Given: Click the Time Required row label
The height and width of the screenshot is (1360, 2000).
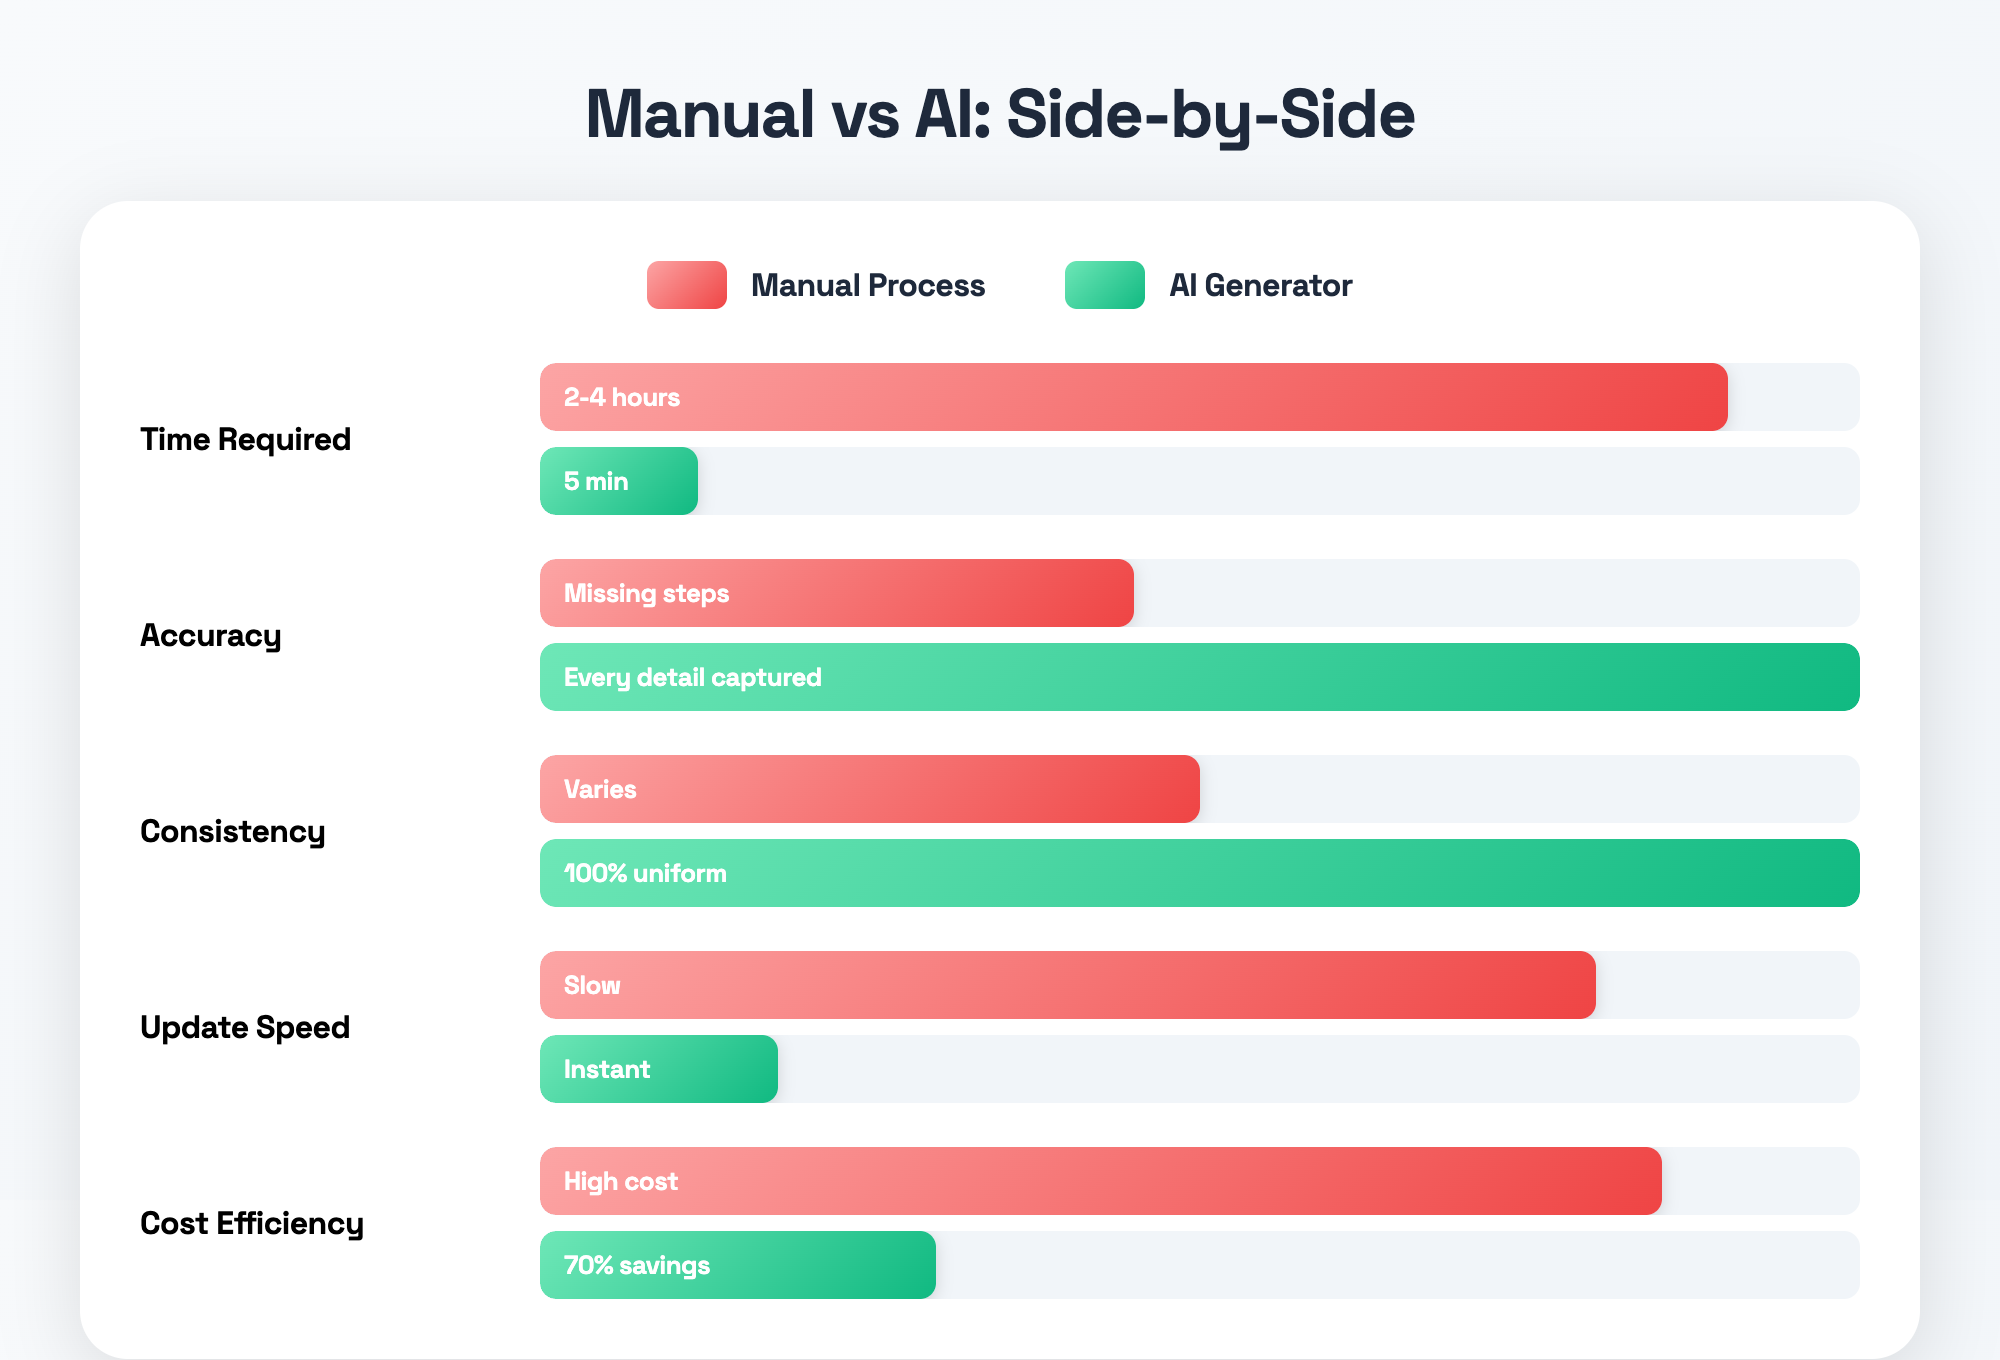Looking at the screenshot, I should [x=245, y=440].
